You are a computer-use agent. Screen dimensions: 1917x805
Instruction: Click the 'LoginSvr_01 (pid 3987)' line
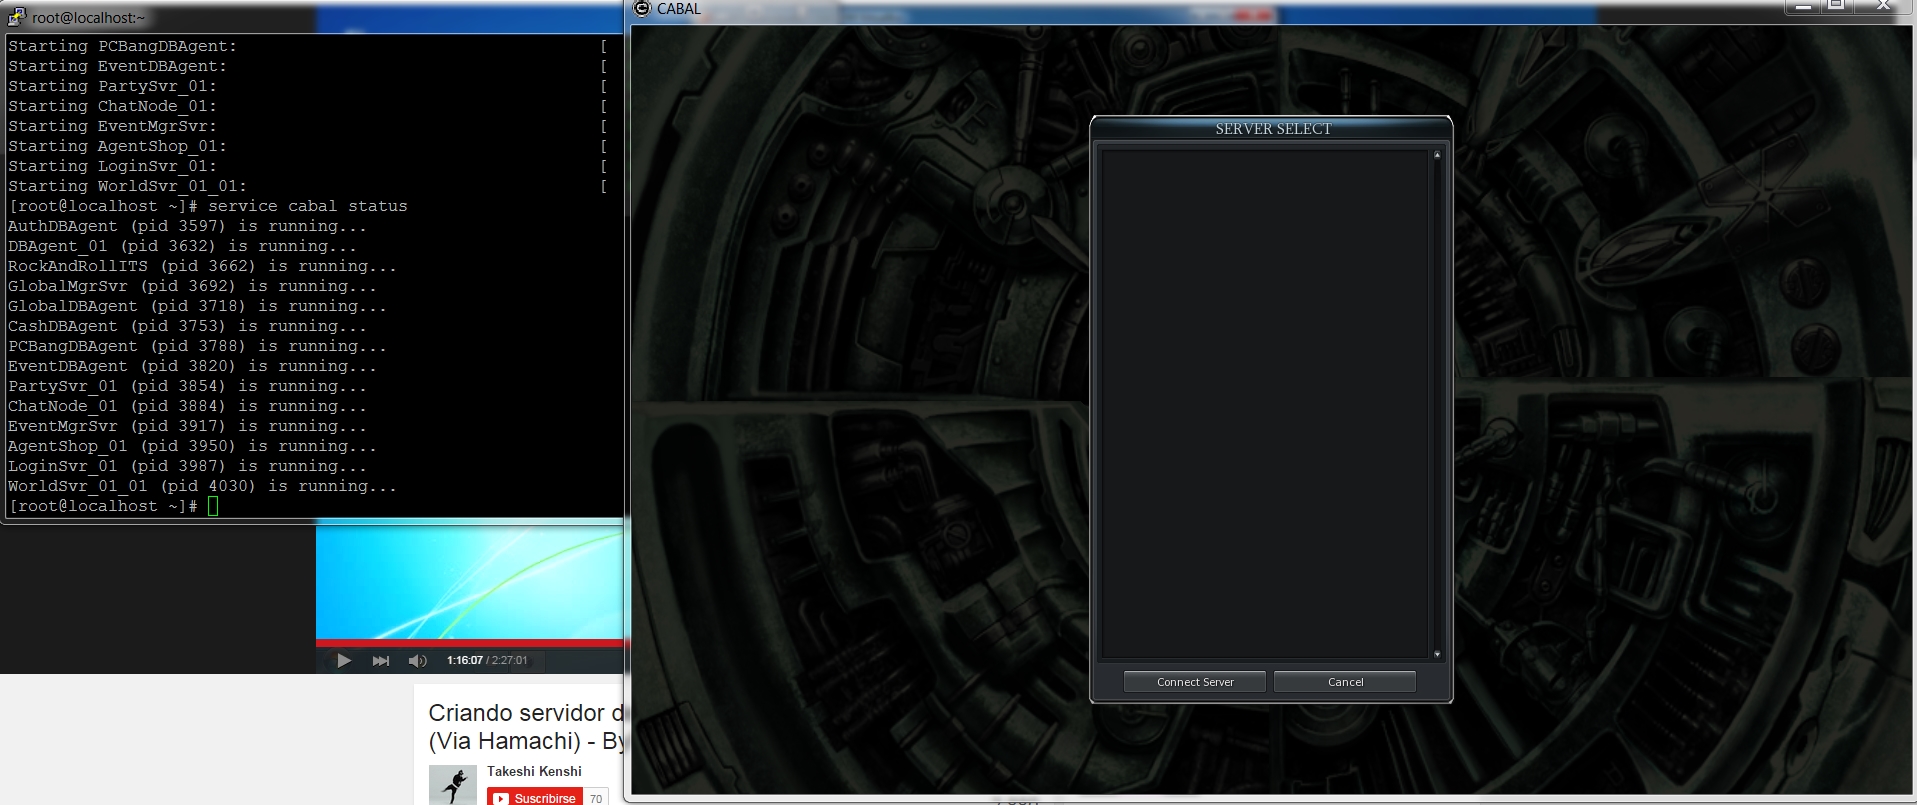[188, 466]
